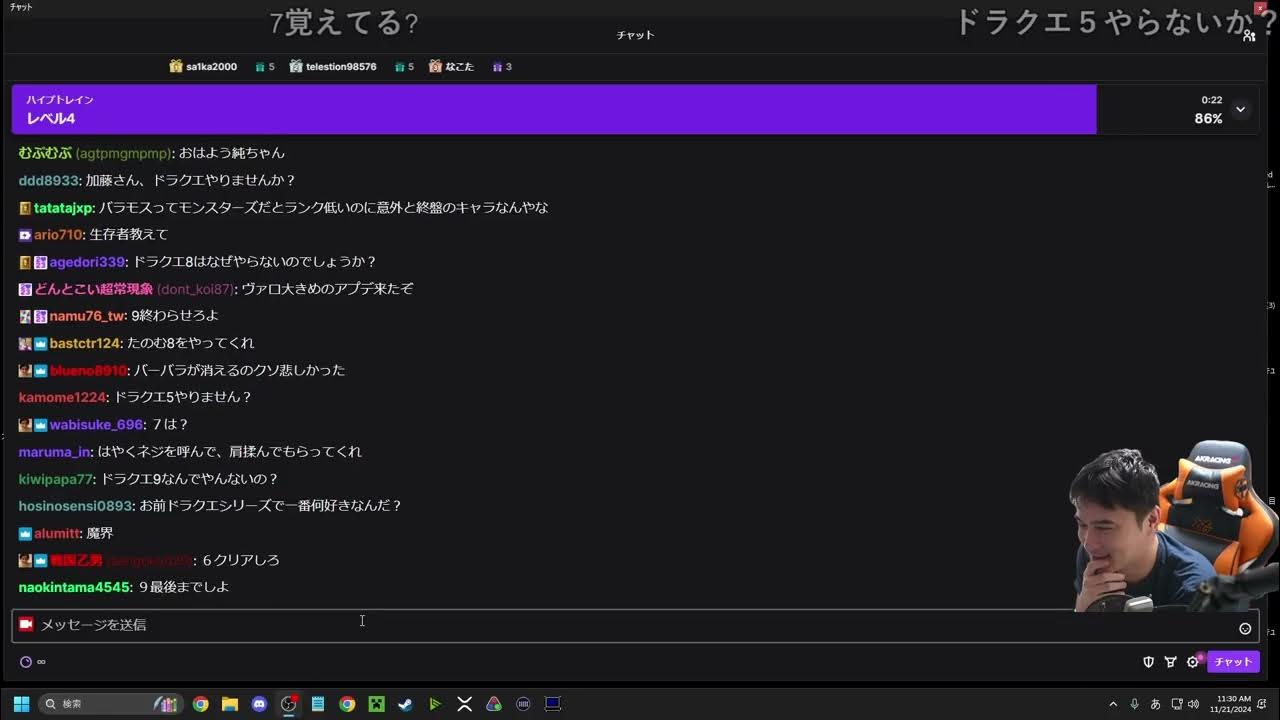1280x720 pixels.
Task: Click username ario710 in chat
Action: point(58,235)
